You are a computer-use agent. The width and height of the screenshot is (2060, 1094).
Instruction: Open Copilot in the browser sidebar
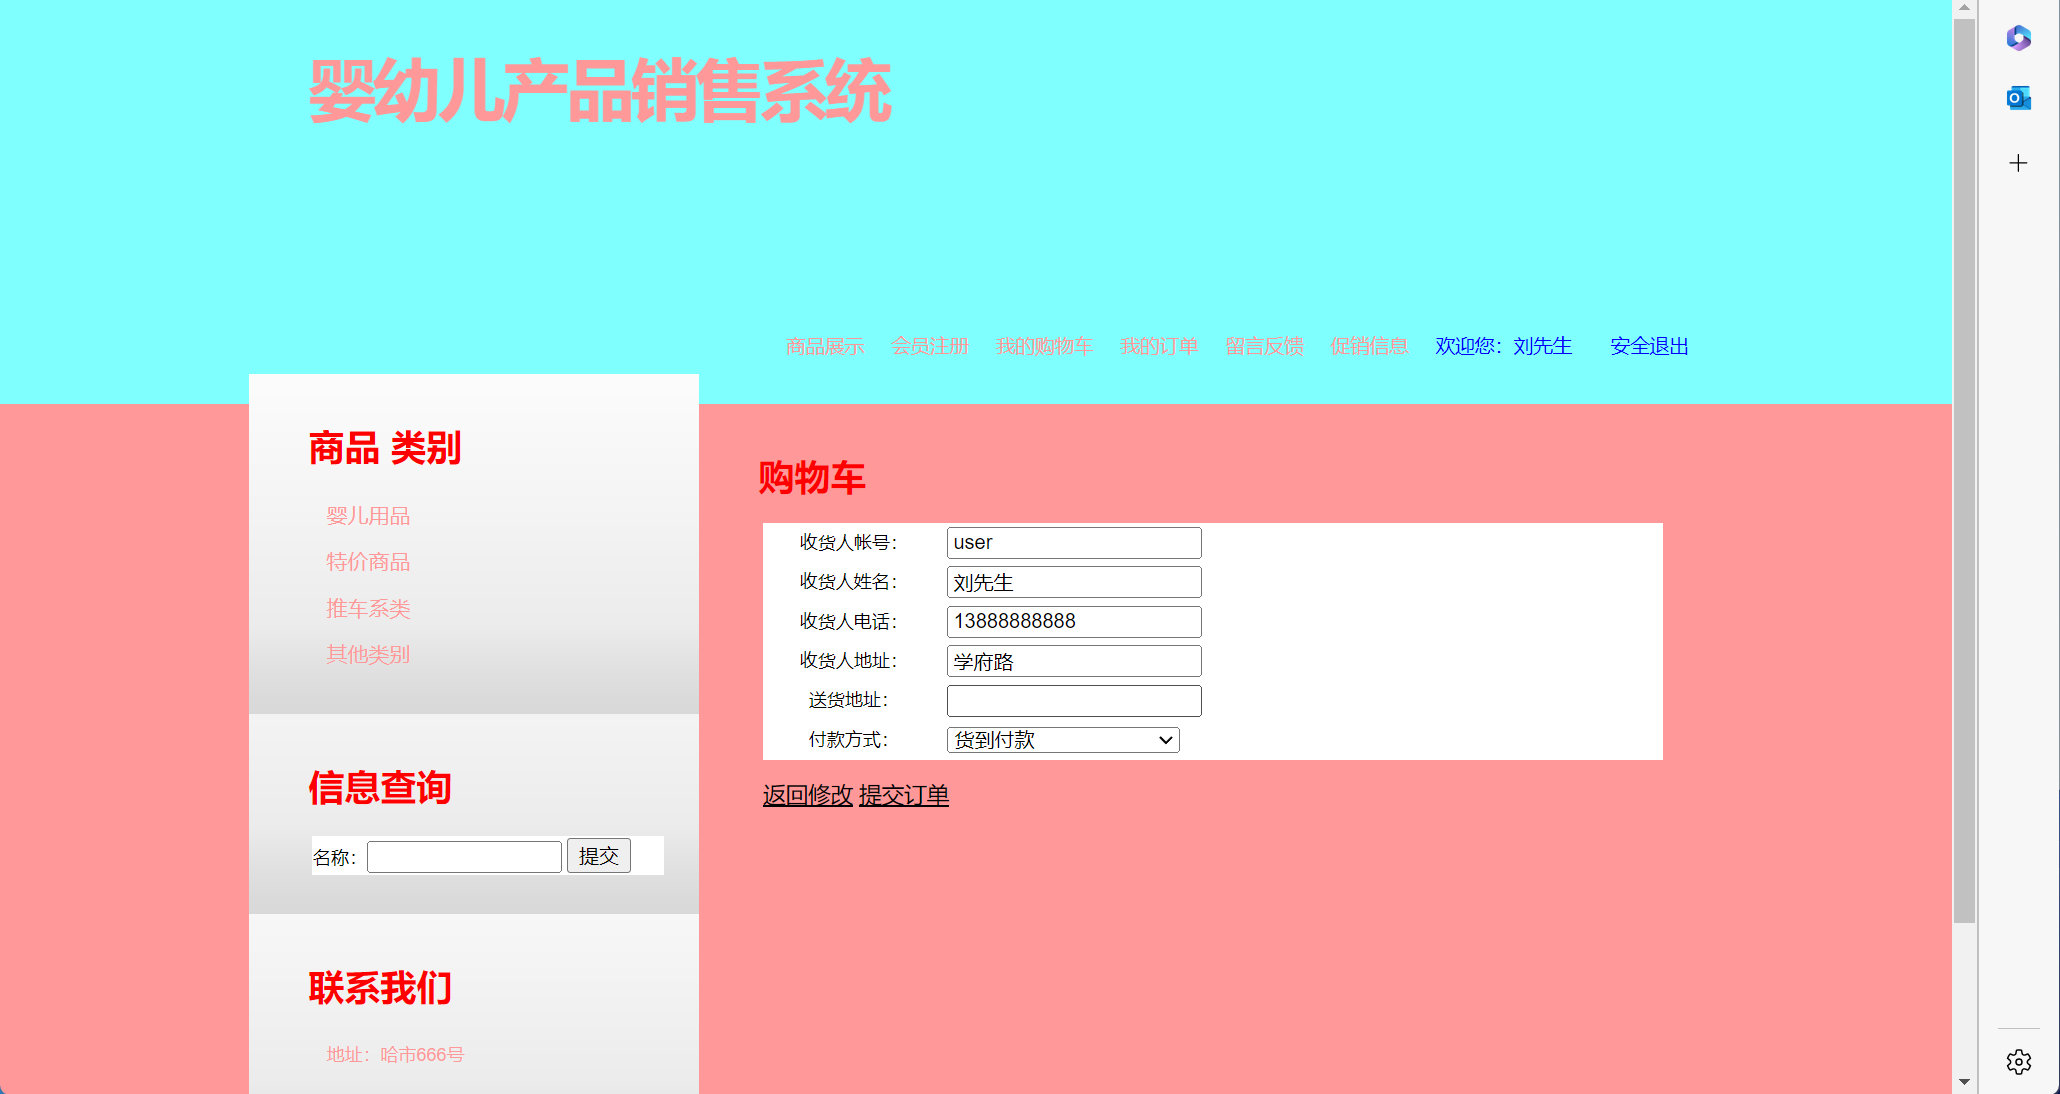point(2018,38)
